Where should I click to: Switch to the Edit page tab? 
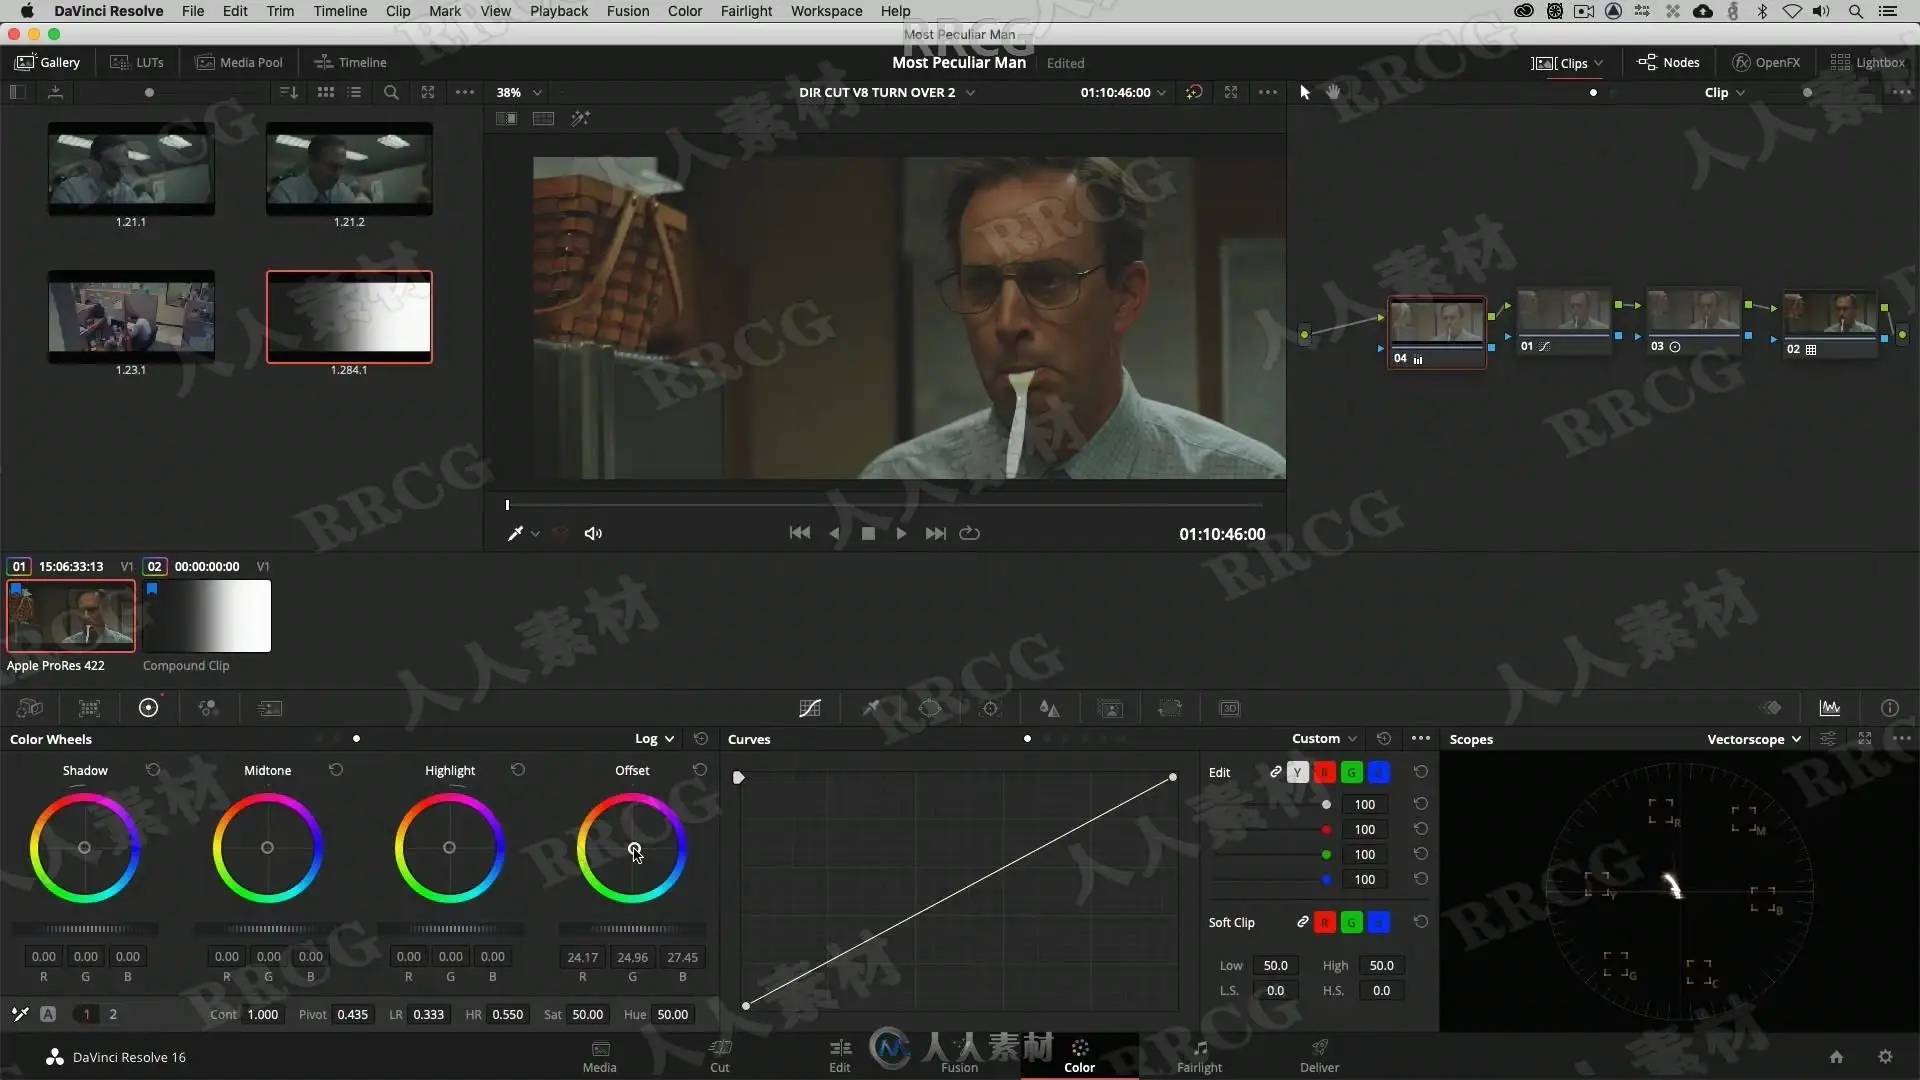click(x=840, y=1056)
